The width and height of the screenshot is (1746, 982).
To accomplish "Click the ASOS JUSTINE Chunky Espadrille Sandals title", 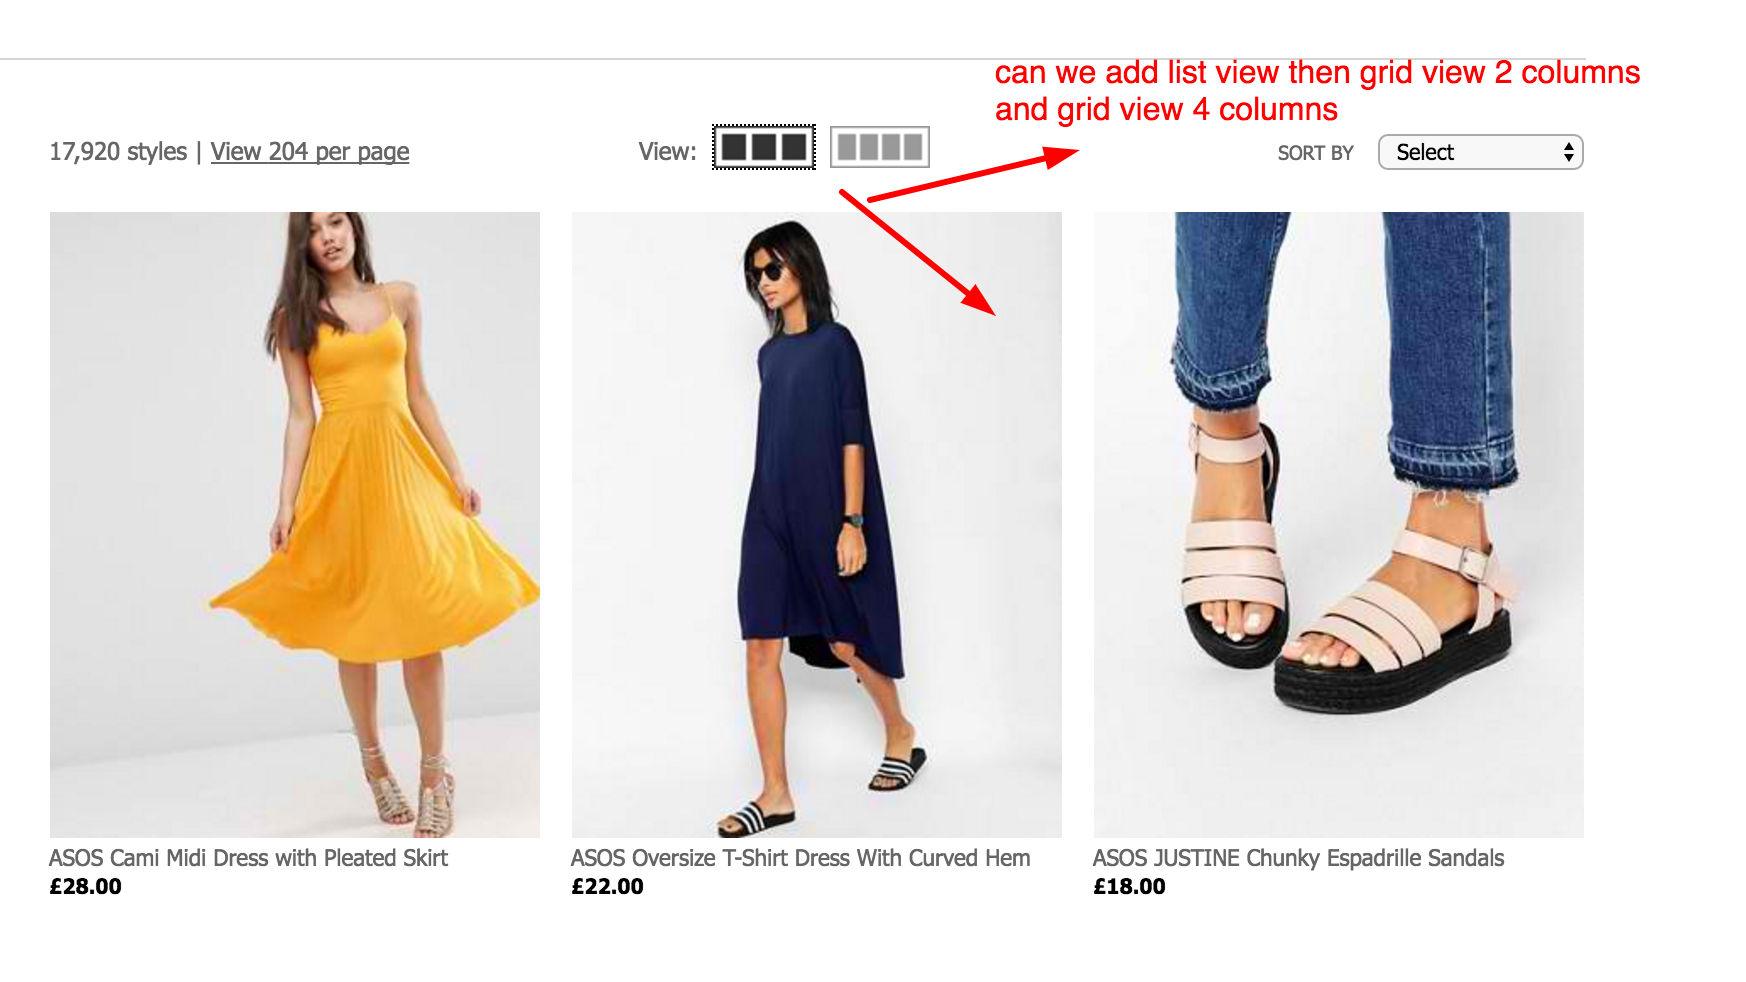I will pyautogui.click(x=1298, y=858).
